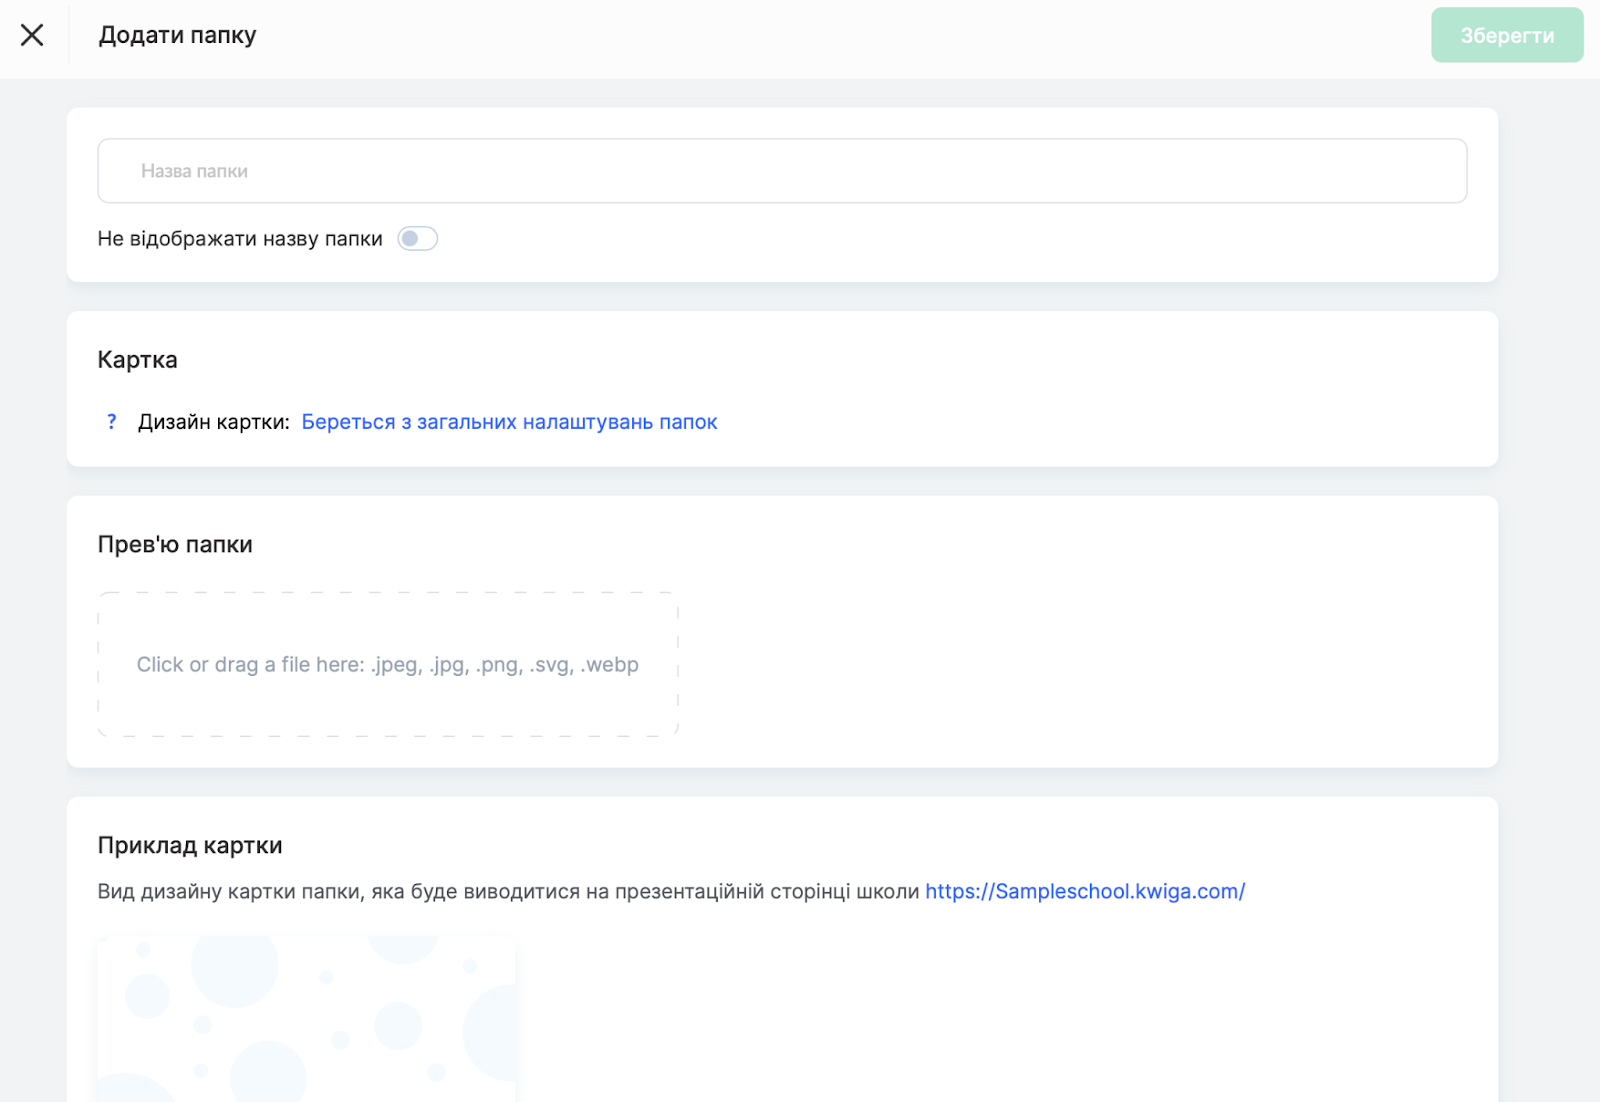1600x1102 pixels.
Task: Focus the Назва папки input field
Action: tap(781, 171)
